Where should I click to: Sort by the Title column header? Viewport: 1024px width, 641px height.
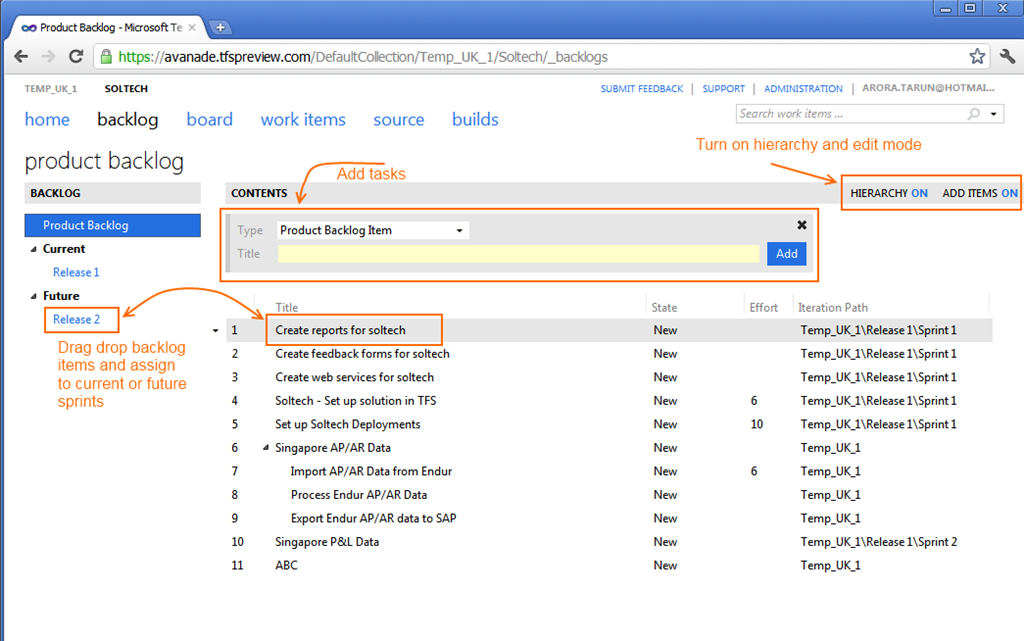pyautogui.click(x=287, y=307)
